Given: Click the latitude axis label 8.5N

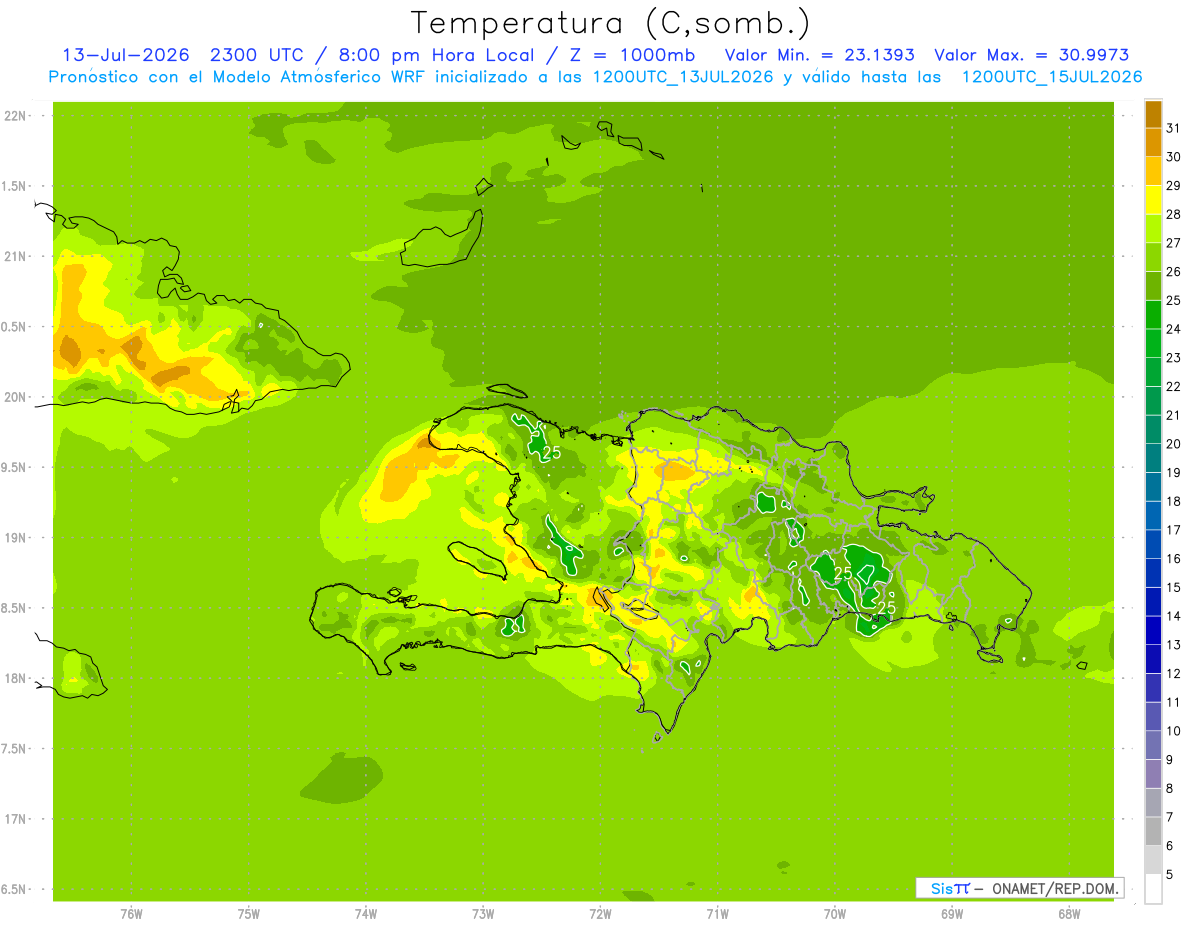Looking at the screenshot, I should tap(15, 608).
